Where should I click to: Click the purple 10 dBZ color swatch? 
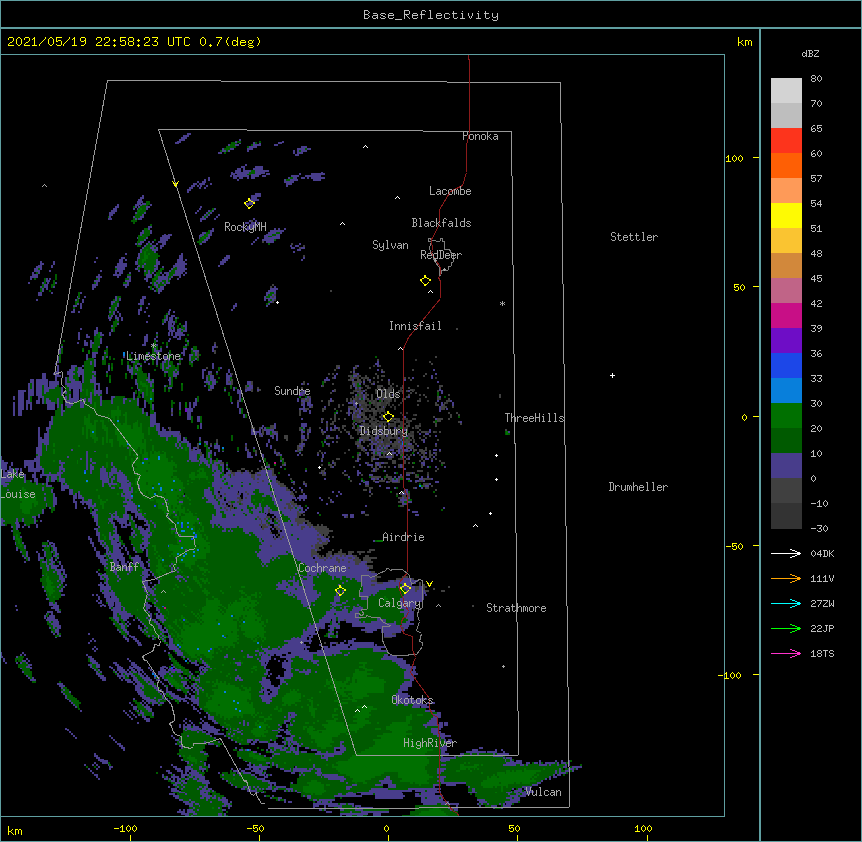786,466
